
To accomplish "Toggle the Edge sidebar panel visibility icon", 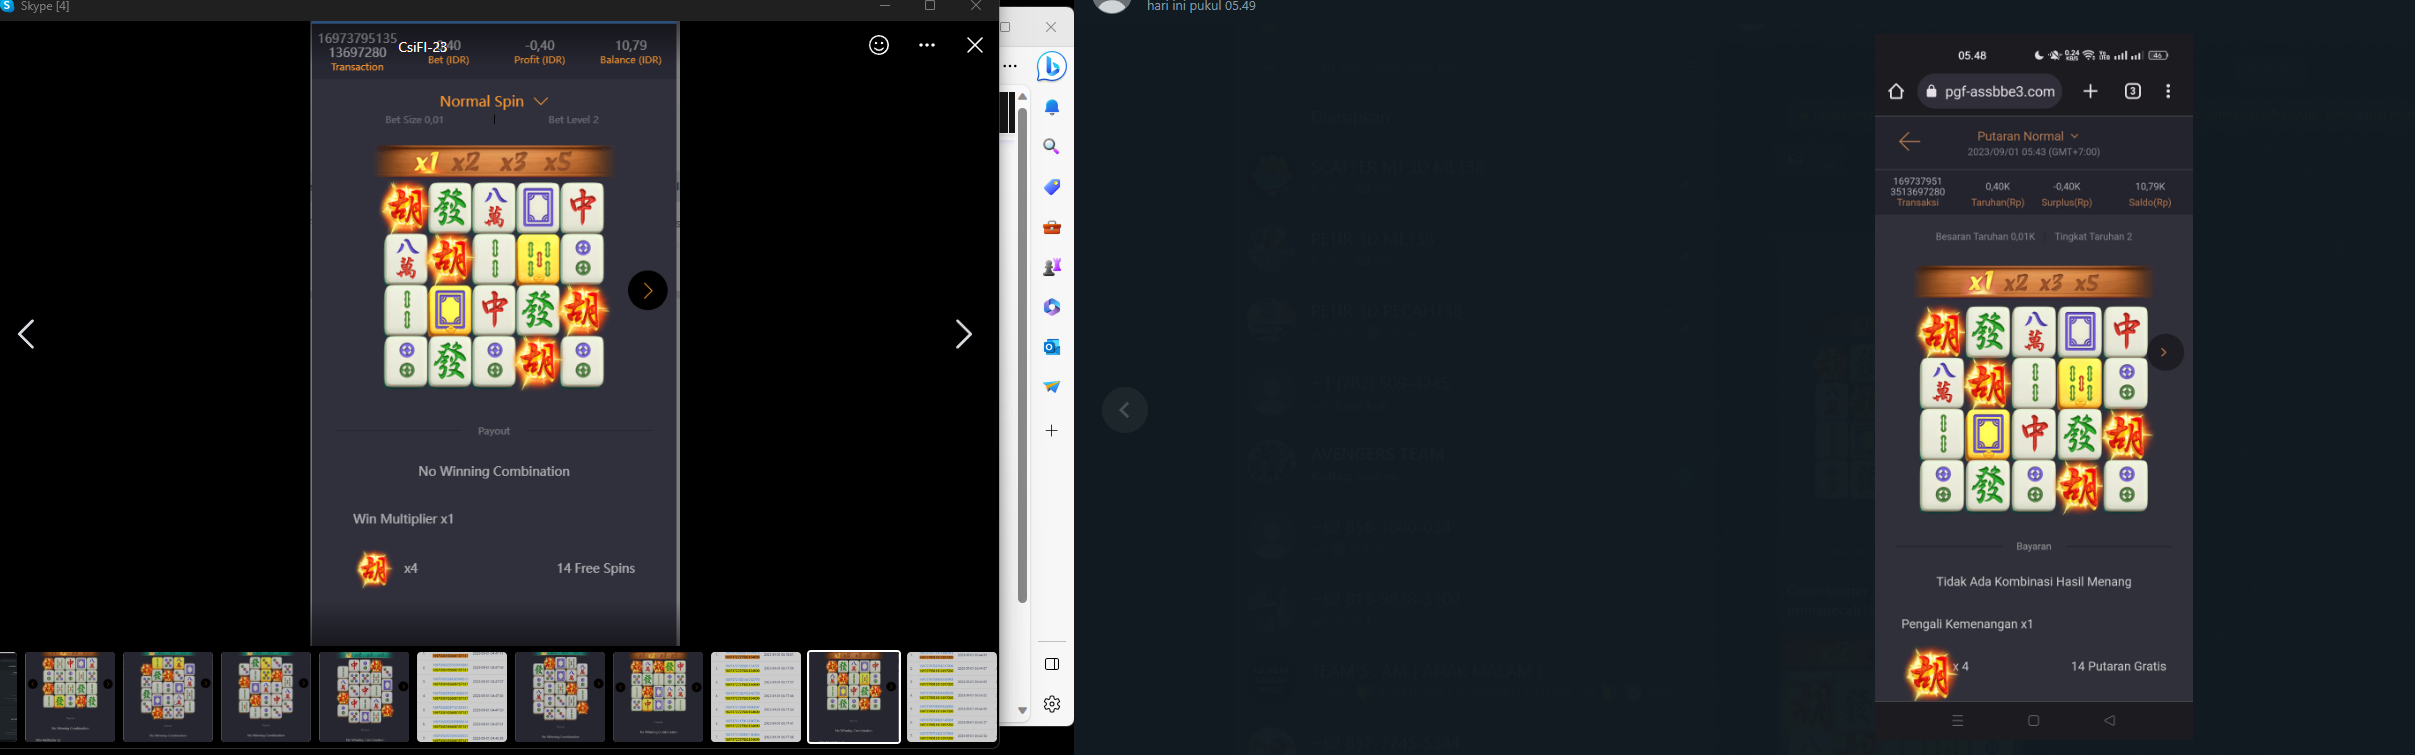I will (1052, 664).
